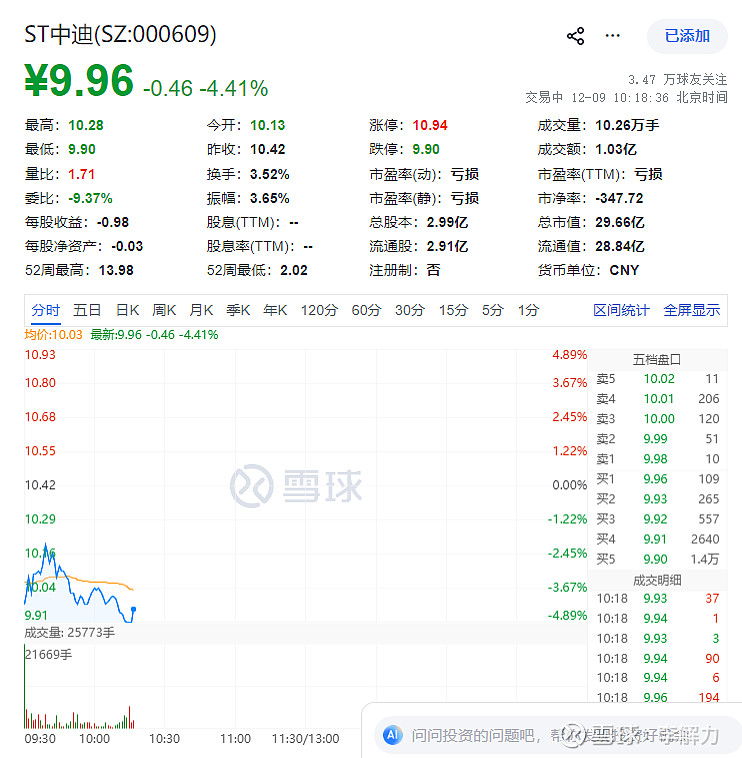Click the 全屏显示 link

point(692,310)
